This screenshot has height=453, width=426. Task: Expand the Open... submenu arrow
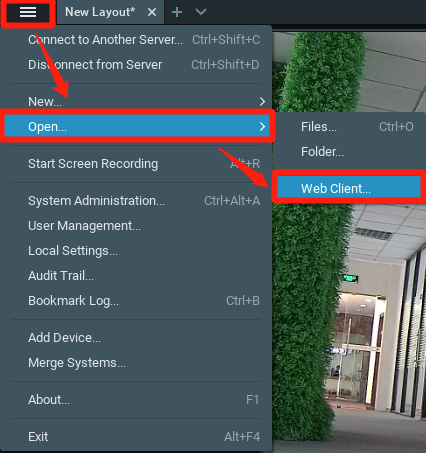click(x=262, y=126)
